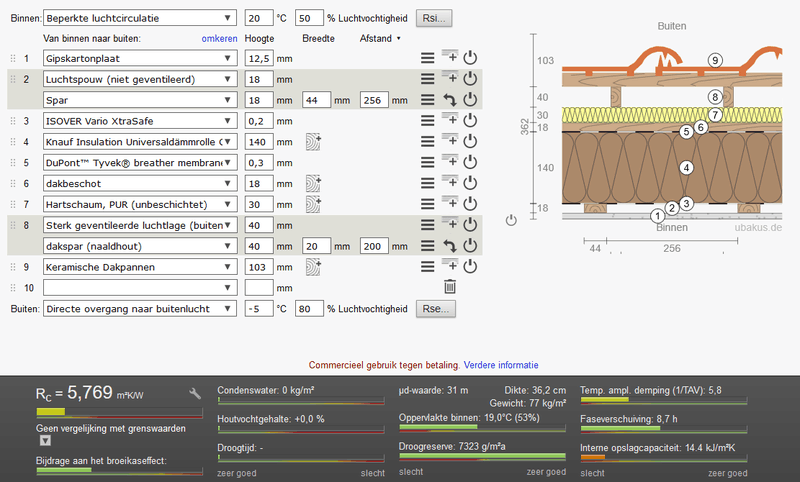Viewport: 800px width, 482px height.
Task: Delete empty layer 10 with trash icon
Action: (449, 287)
